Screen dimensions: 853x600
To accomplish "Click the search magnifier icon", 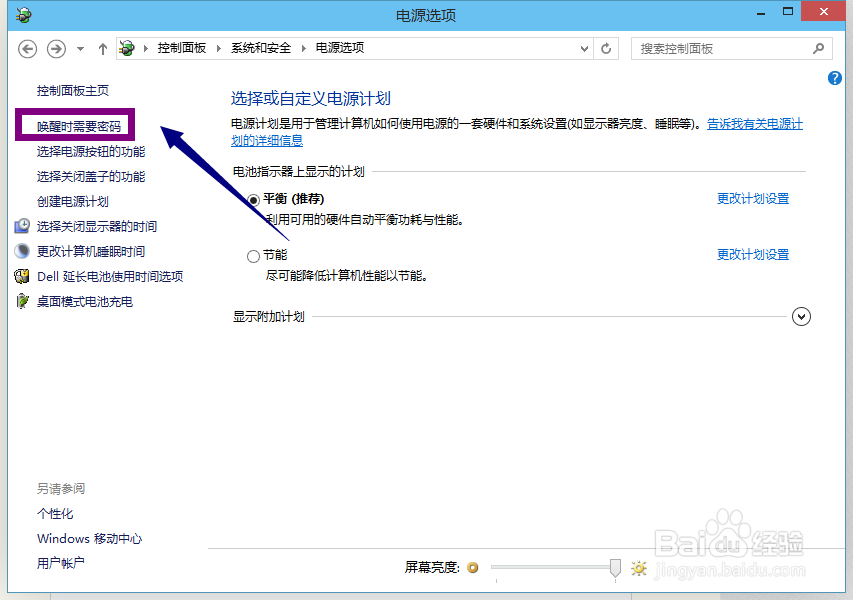I will [x=818, y=48].
